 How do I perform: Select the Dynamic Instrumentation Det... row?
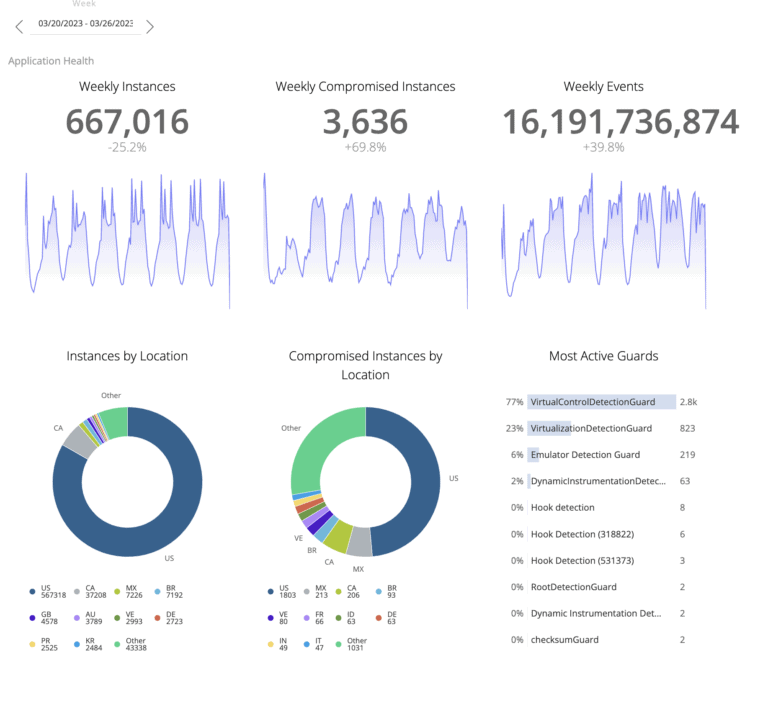[x=601, y=613]
